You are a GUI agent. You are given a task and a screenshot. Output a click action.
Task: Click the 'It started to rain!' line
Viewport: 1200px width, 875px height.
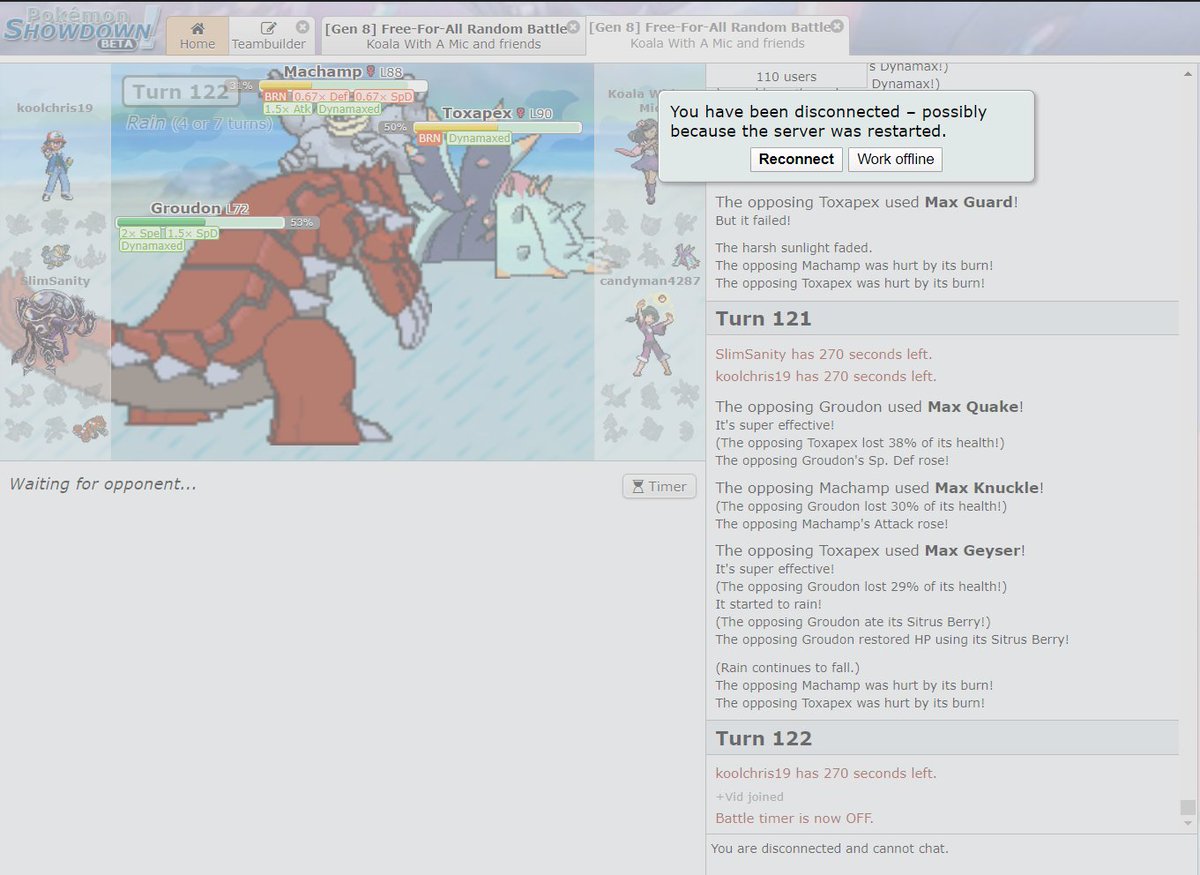pos(769,604)
